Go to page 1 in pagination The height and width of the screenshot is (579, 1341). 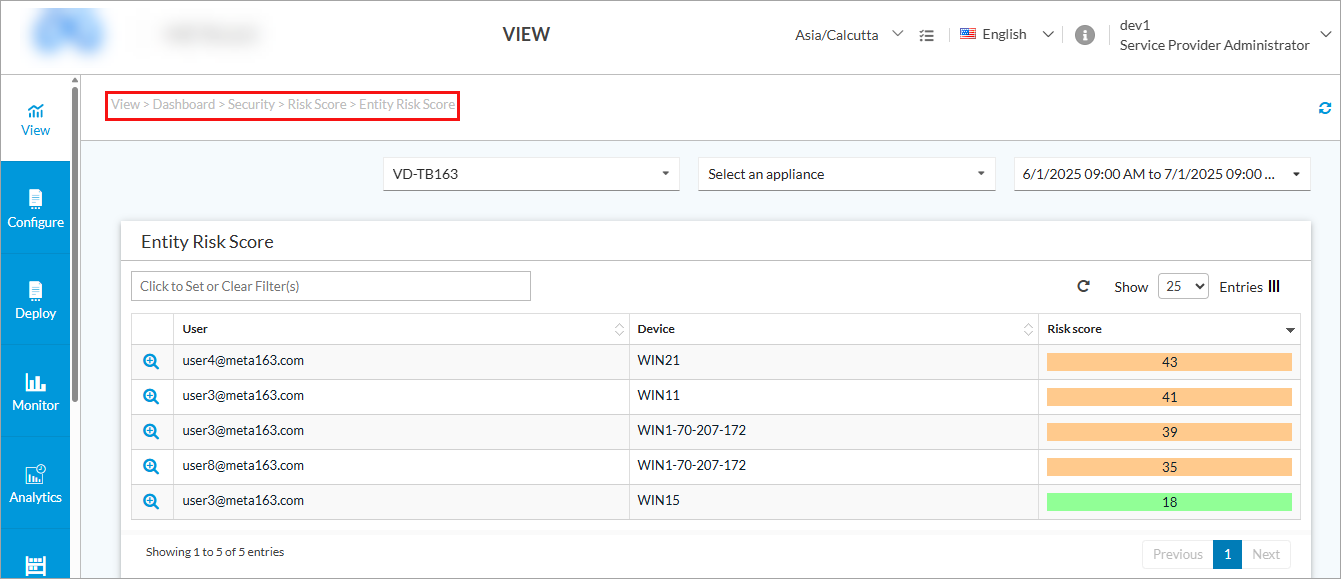(1227, 554)
